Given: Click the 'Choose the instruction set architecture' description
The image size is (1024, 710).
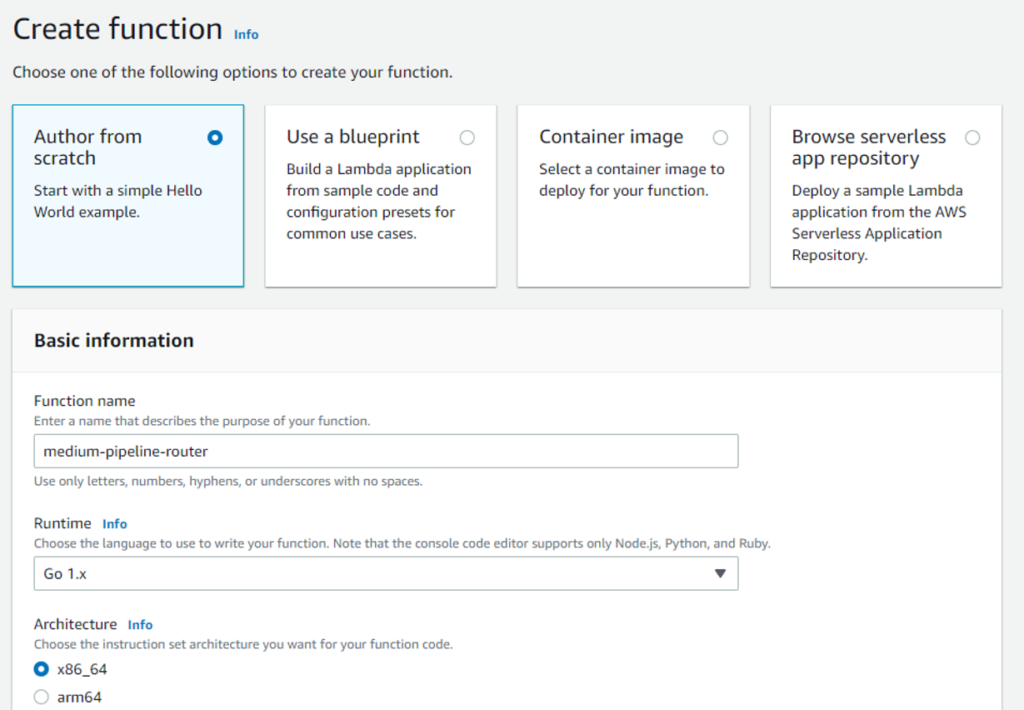Looking at the screenshot, I should (243, 645).
